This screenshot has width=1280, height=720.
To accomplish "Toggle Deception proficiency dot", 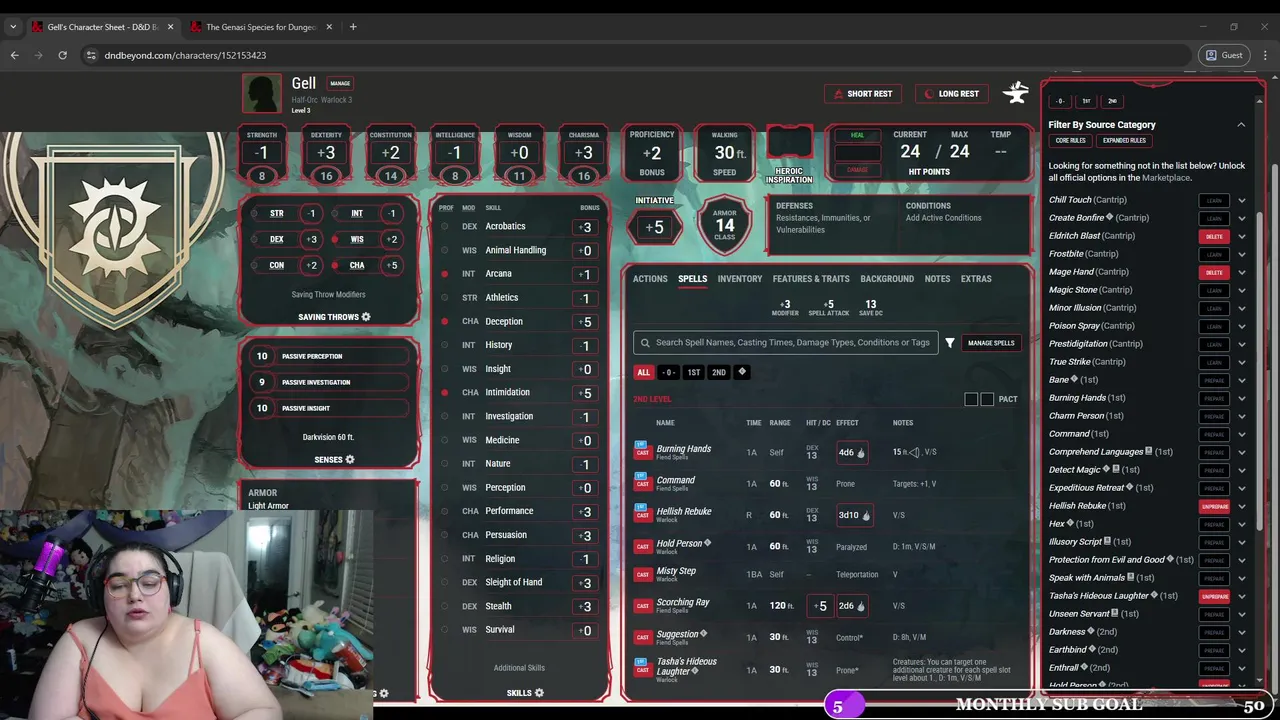I will [x=445, y=322].
